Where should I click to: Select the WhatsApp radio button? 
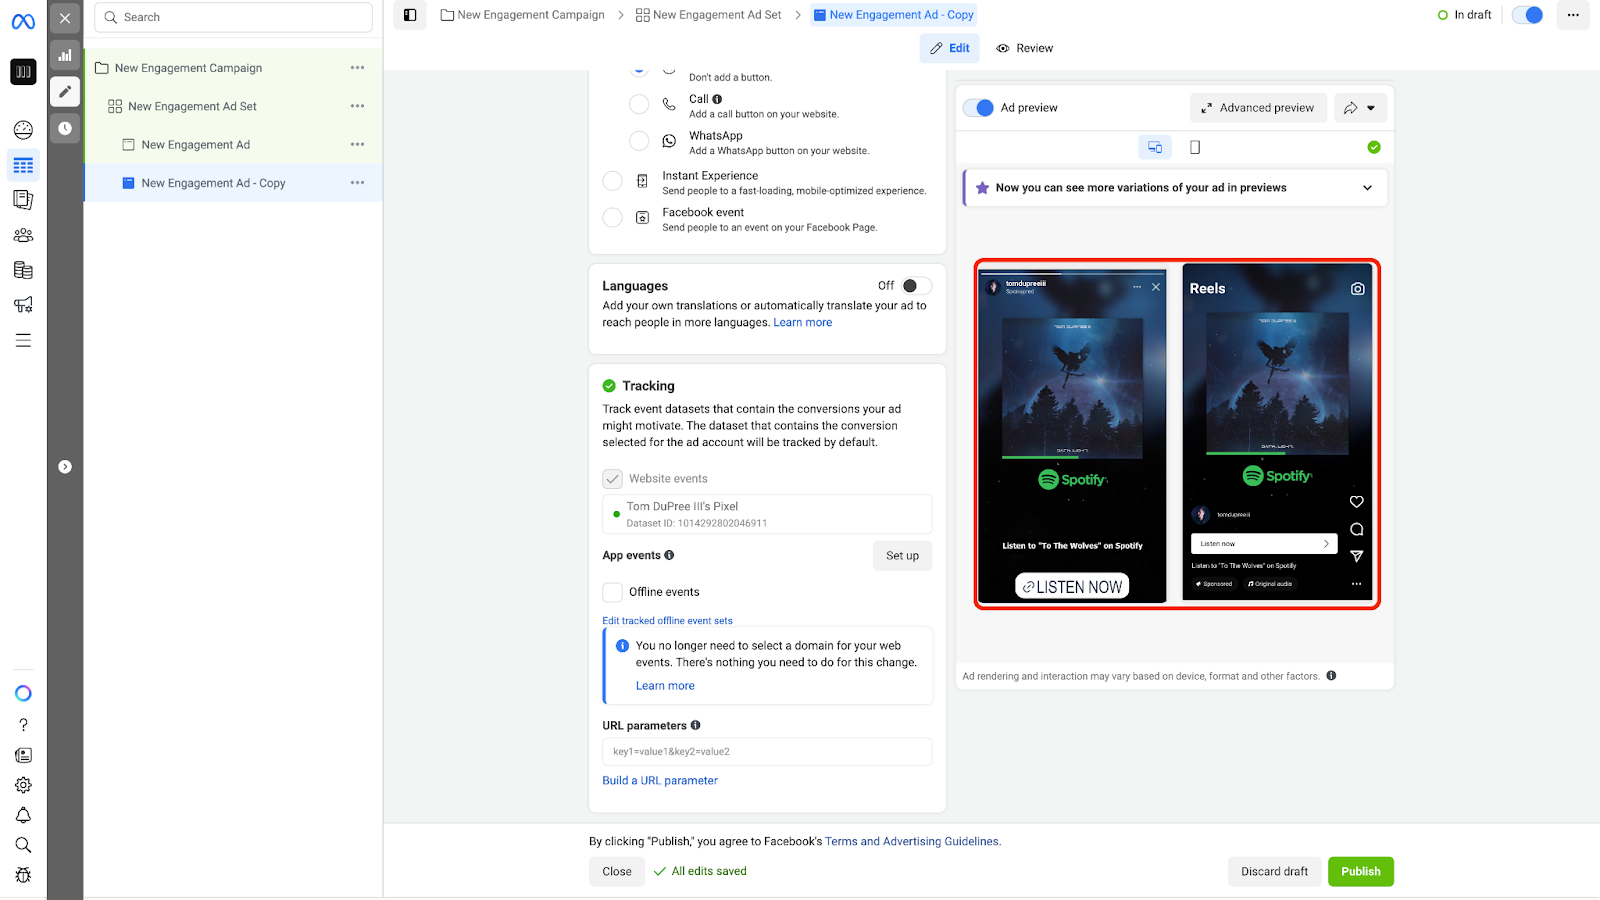639,141
